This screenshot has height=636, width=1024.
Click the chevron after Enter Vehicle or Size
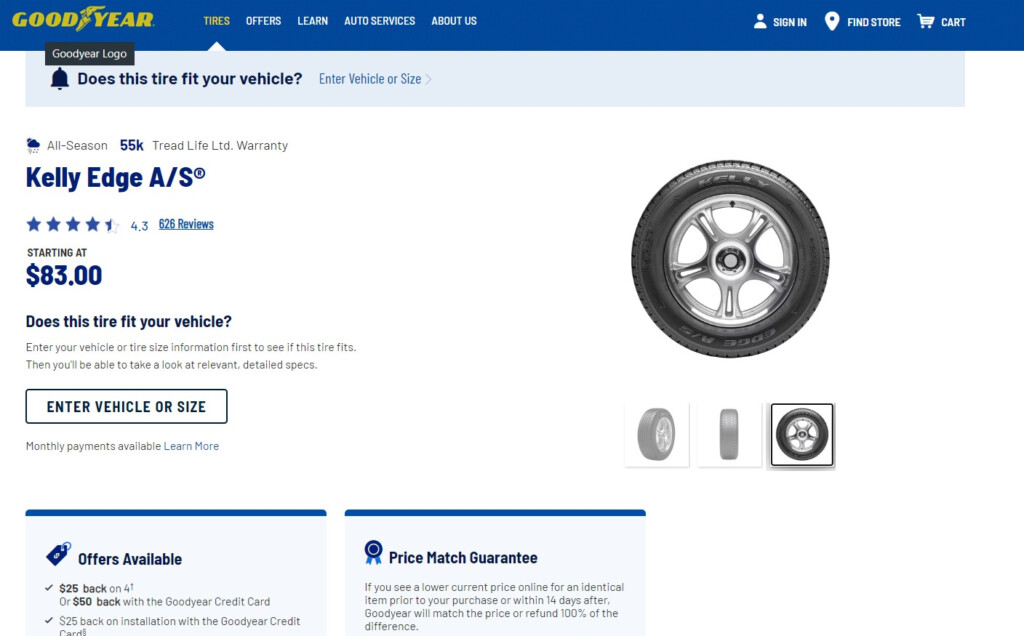428,79
